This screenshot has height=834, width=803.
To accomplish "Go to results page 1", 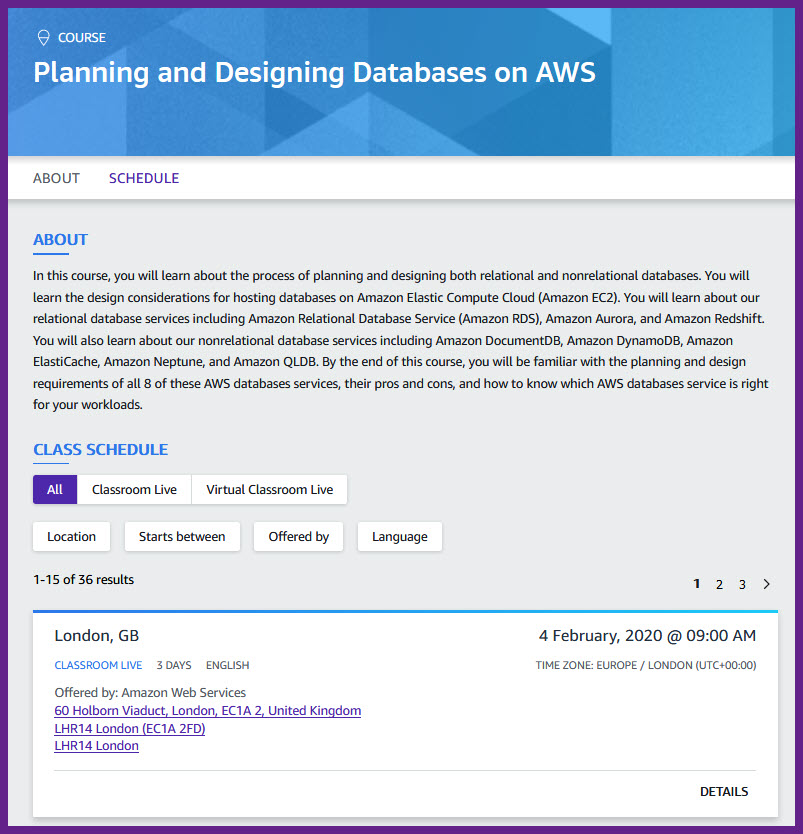I will tap(697, 584).
